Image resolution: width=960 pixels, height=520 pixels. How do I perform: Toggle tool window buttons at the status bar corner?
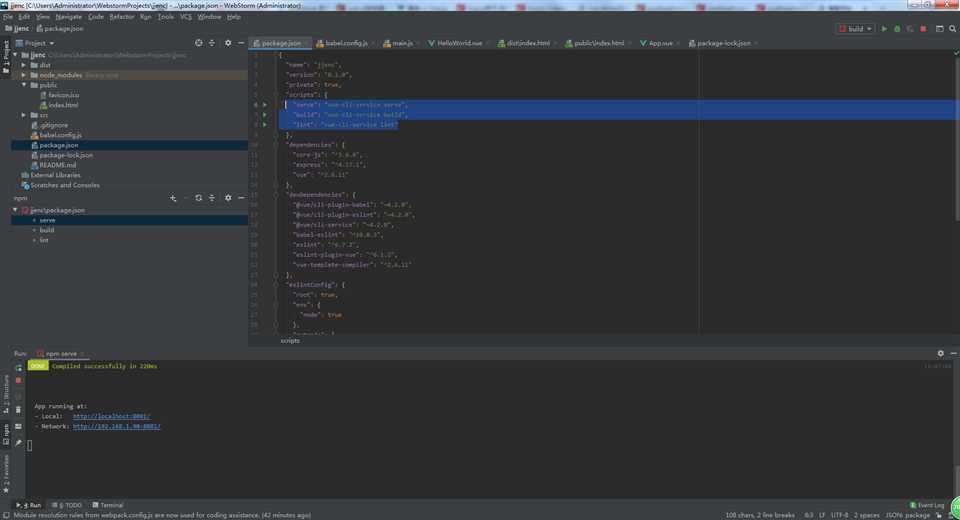tap(6, 515)
